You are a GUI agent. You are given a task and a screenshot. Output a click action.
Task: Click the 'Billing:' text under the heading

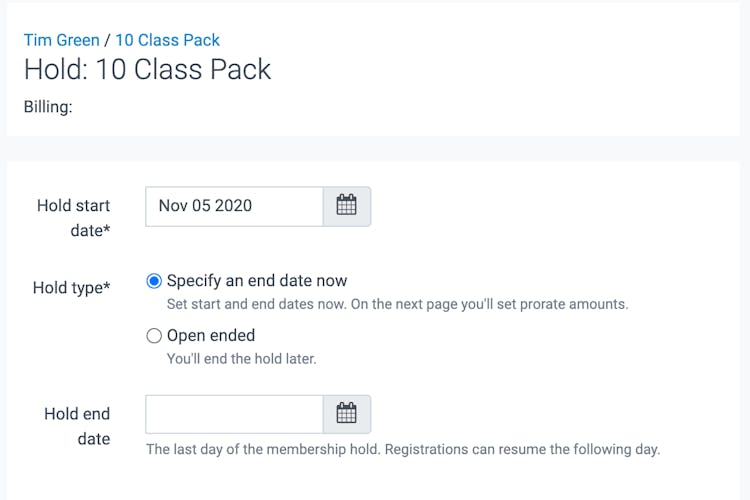coord(48,106)
